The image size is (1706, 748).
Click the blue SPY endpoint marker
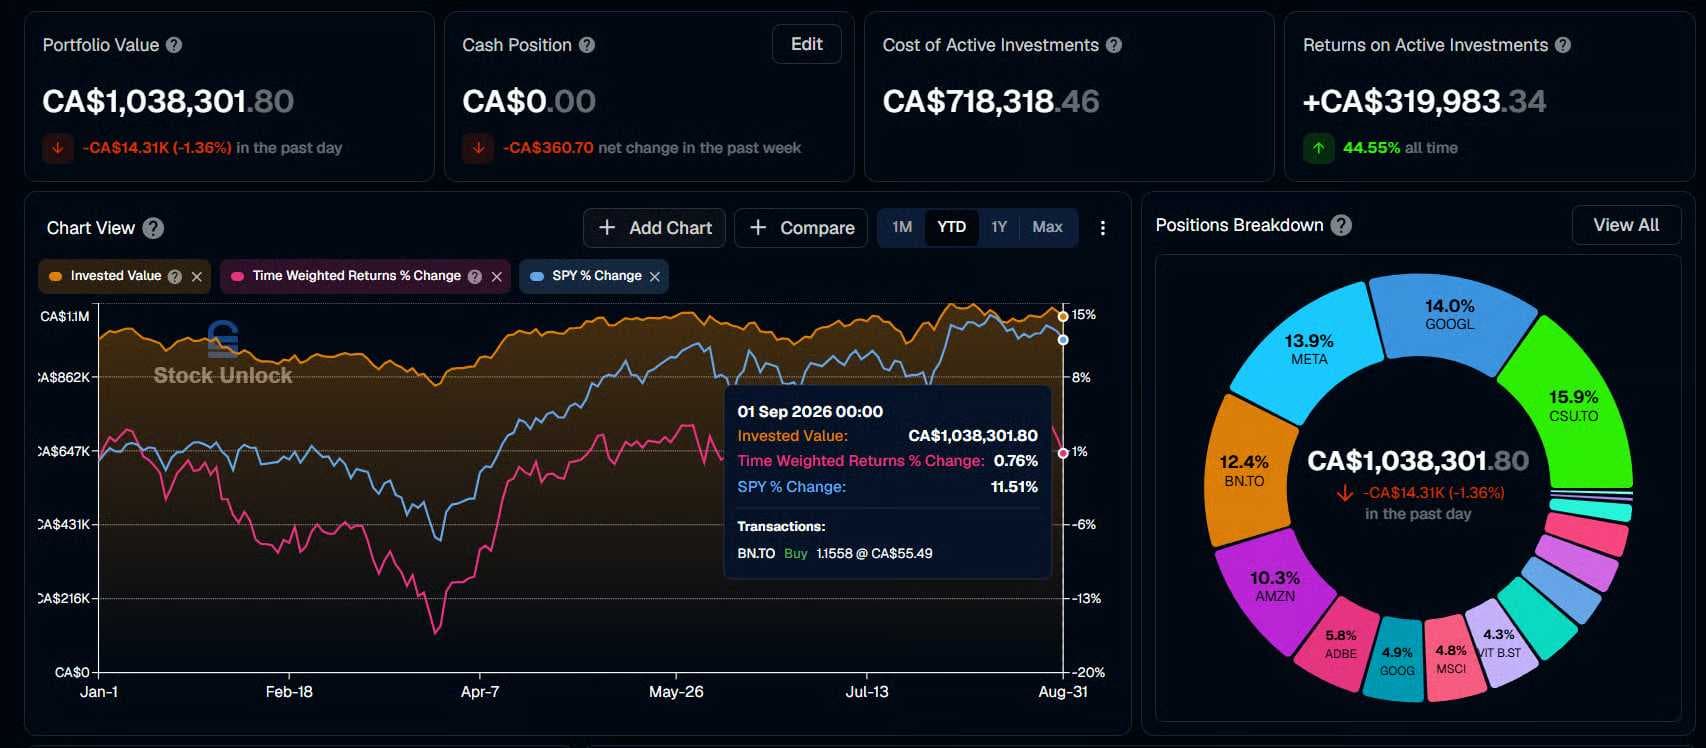point(1063,340)
